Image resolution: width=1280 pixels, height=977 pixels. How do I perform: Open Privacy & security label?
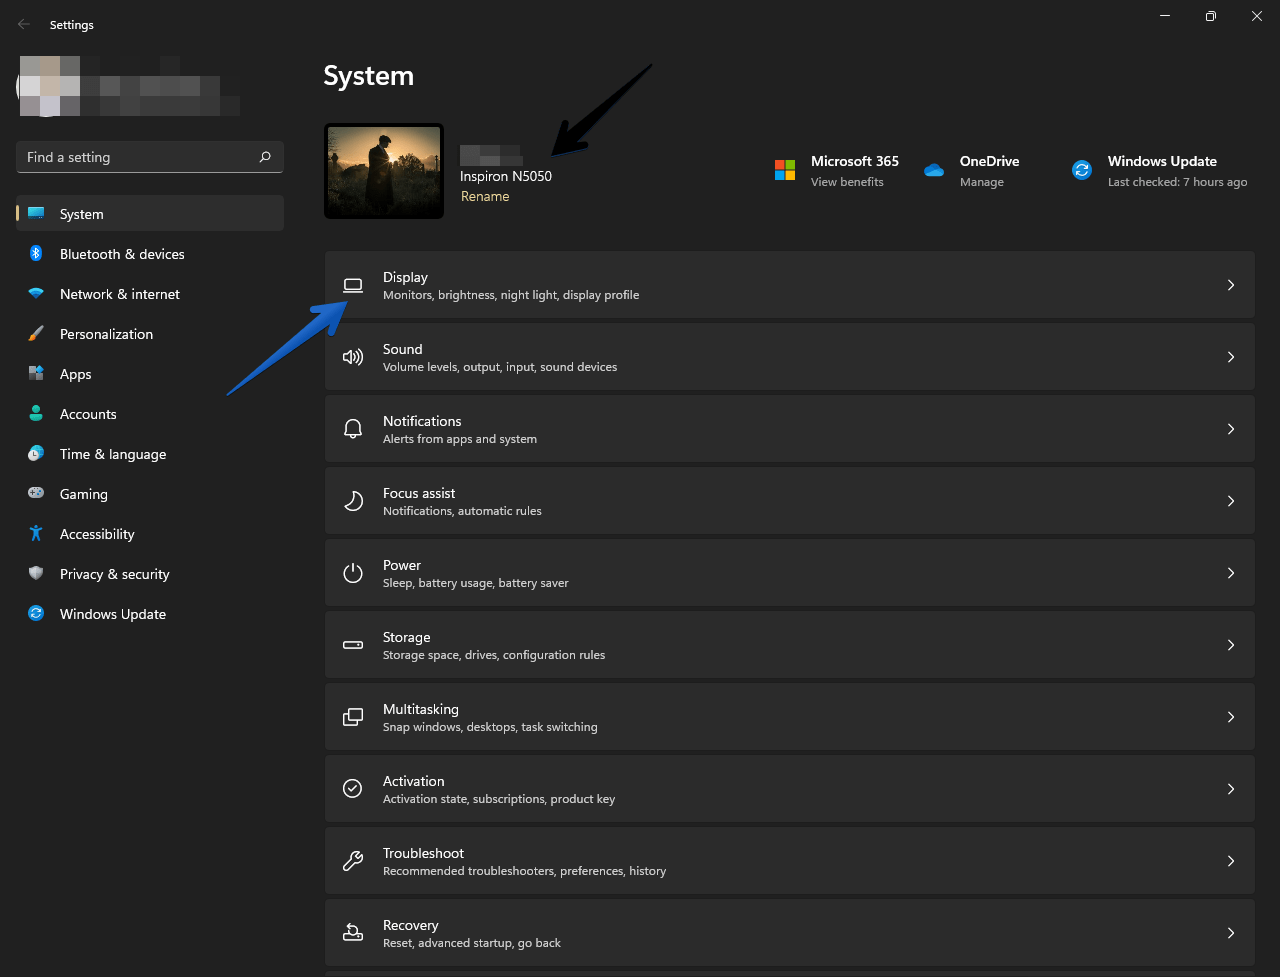pos(115,574)
